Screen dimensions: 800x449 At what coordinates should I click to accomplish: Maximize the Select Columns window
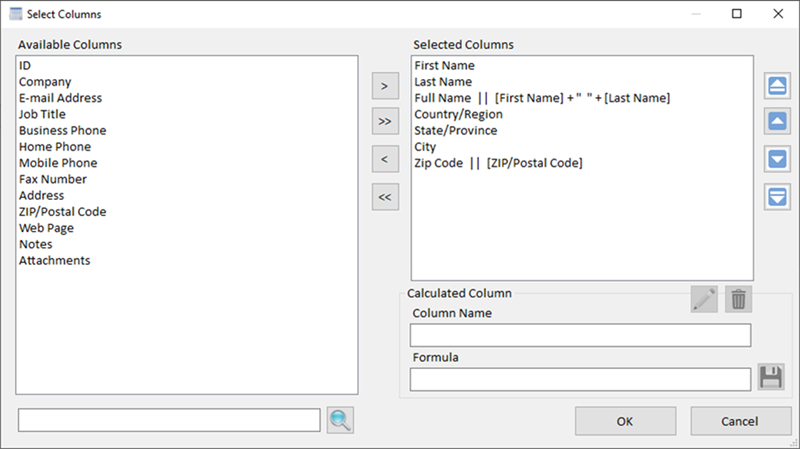click(x=737, y=14)
